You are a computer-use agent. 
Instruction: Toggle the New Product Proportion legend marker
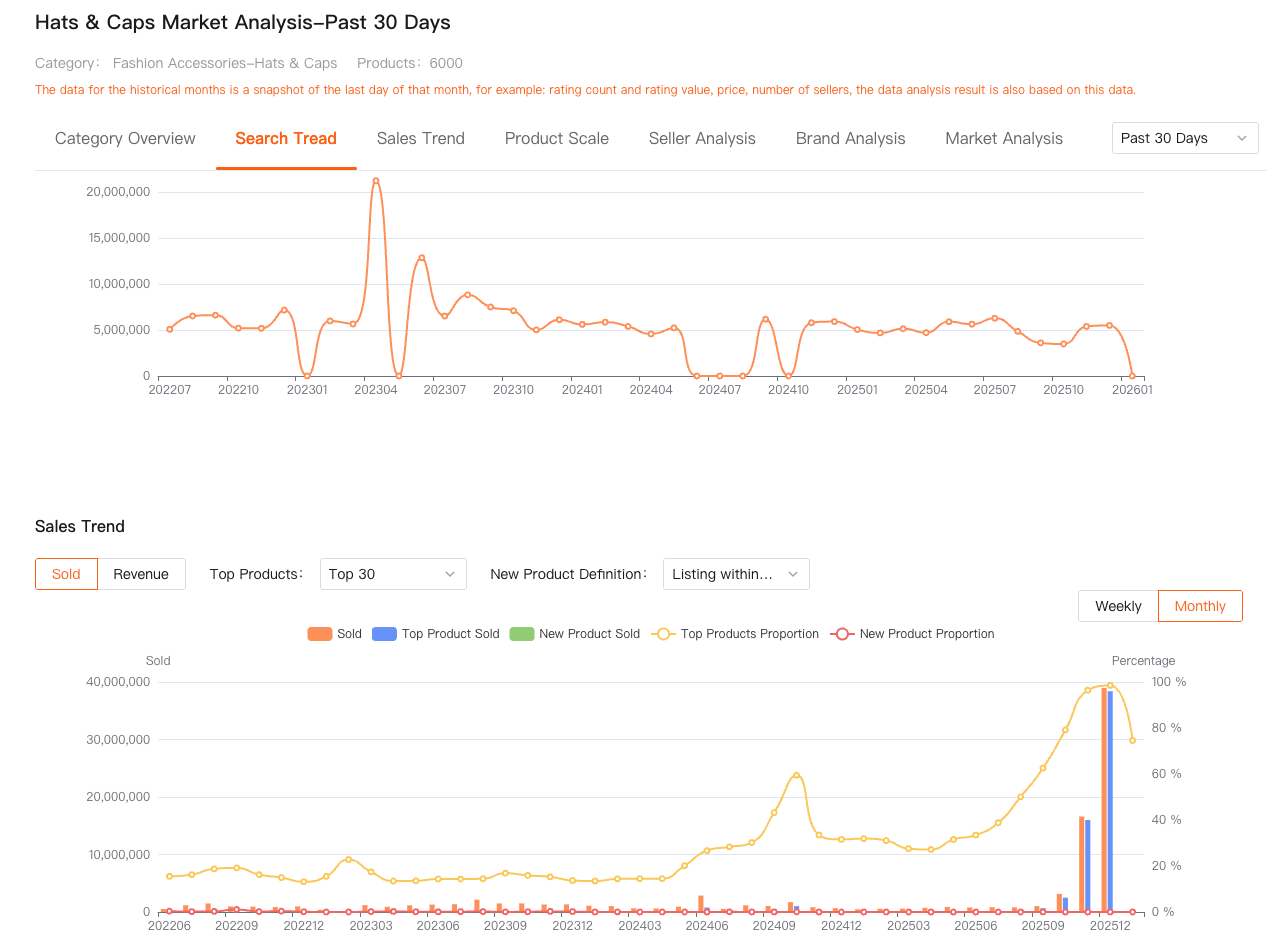point(842,634)
